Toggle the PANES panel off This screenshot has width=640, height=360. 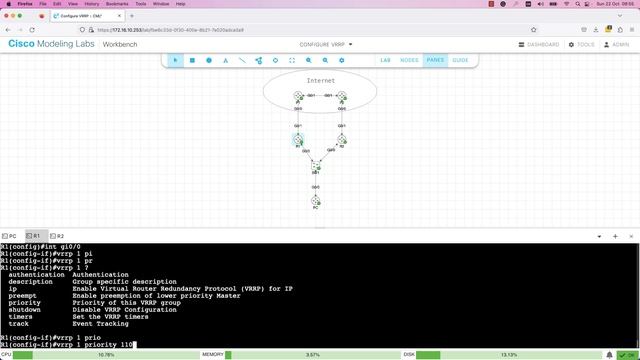(x=435, y=60)
